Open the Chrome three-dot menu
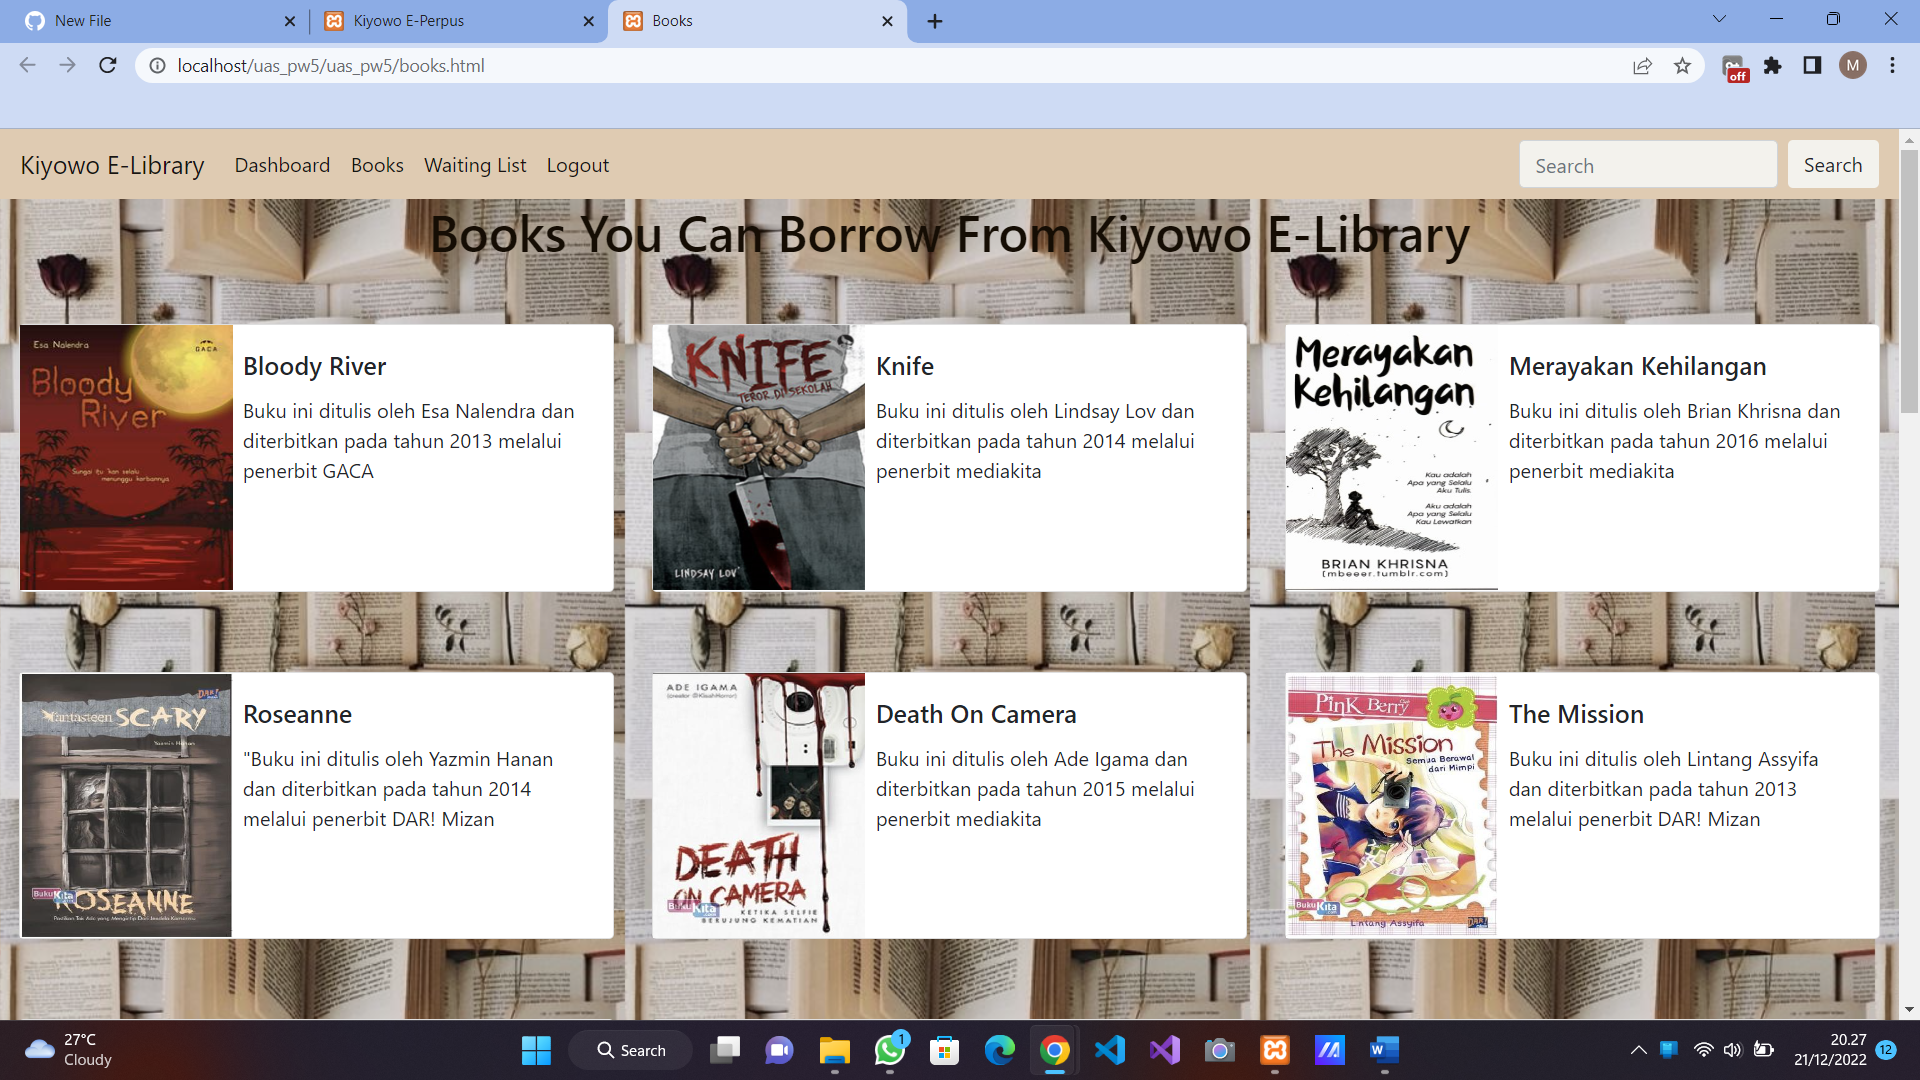 coord(1892,66)
